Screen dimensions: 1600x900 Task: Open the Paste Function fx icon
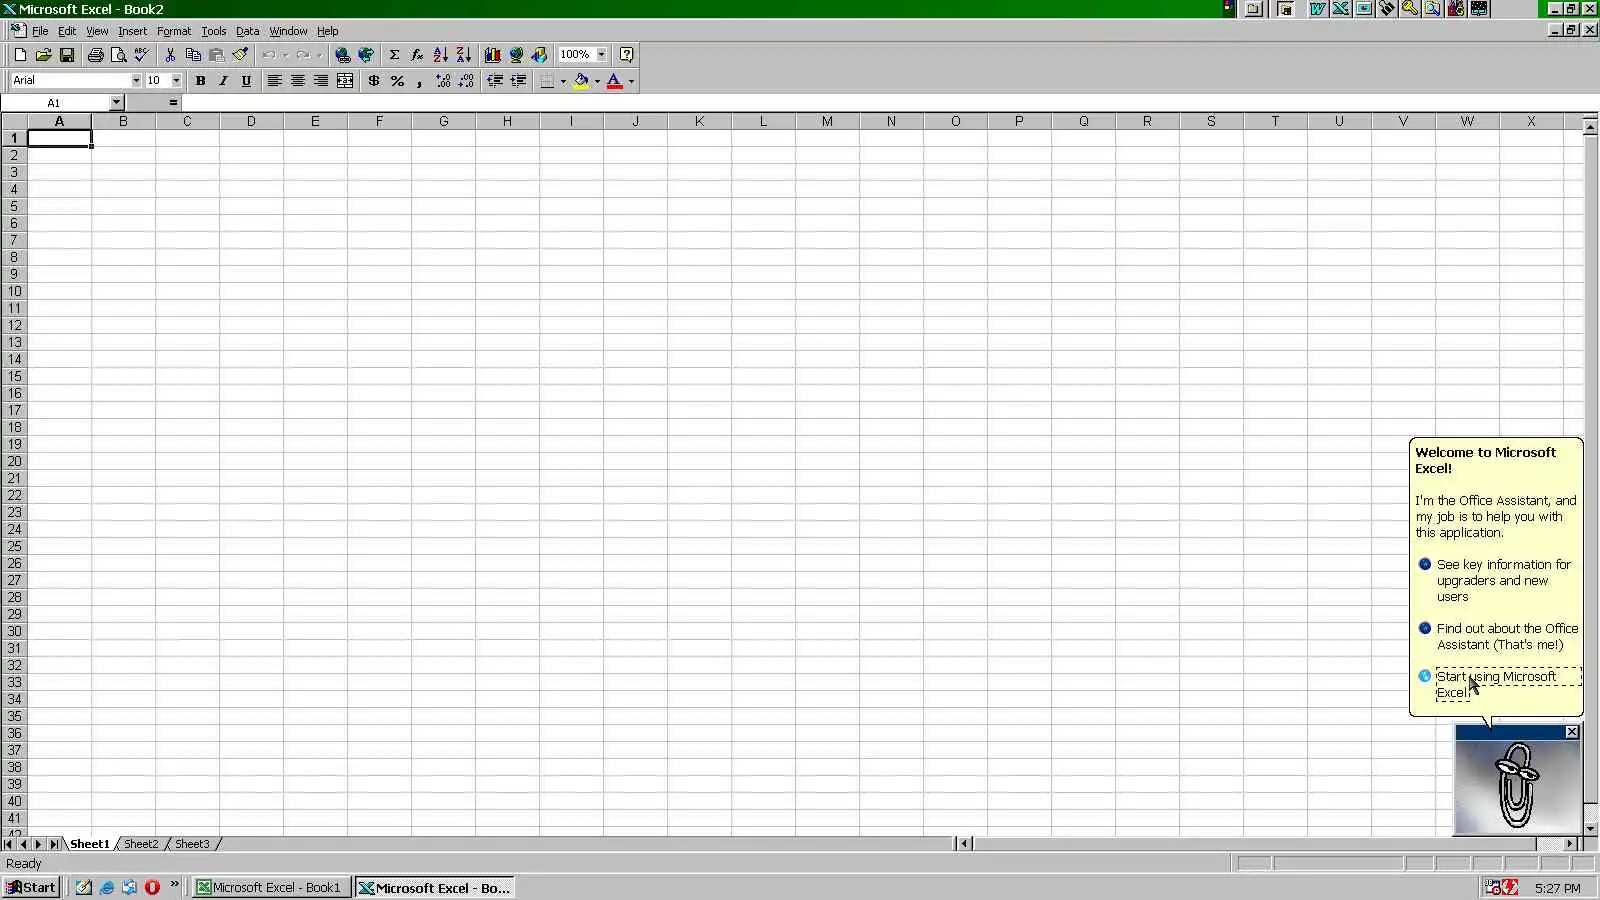coord(417,55)
